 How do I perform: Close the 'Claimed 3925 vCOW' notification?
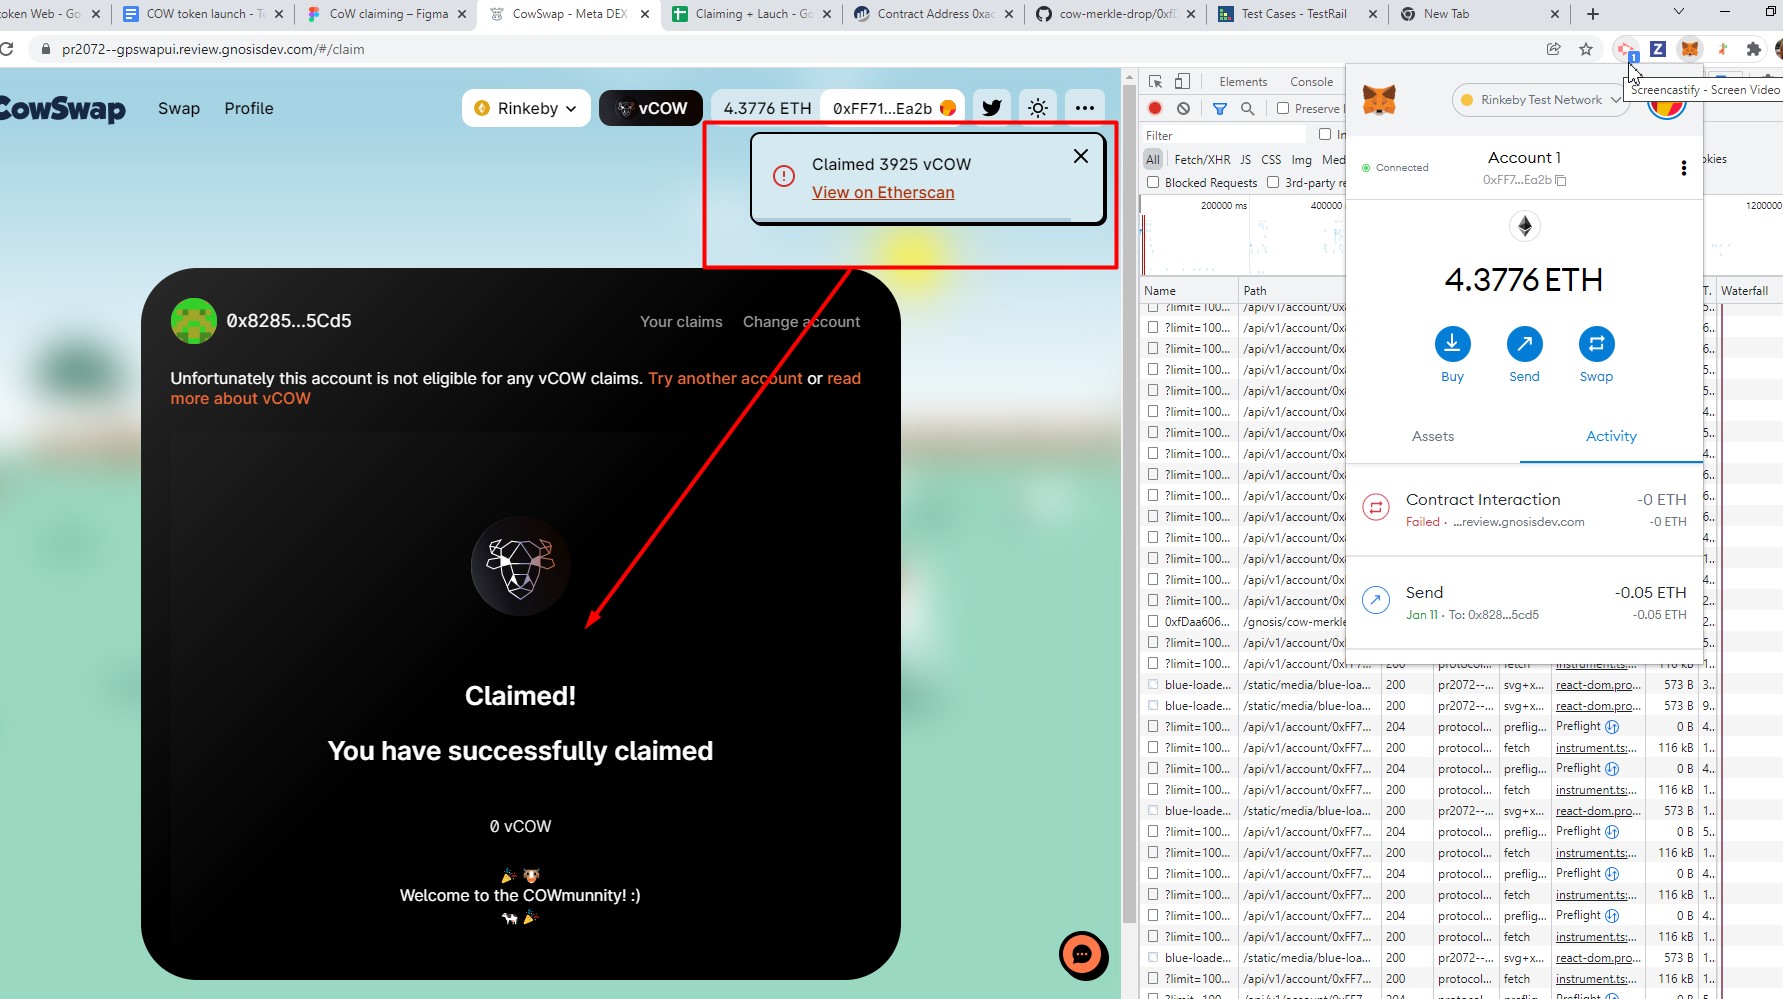(x=1081, y=156)
